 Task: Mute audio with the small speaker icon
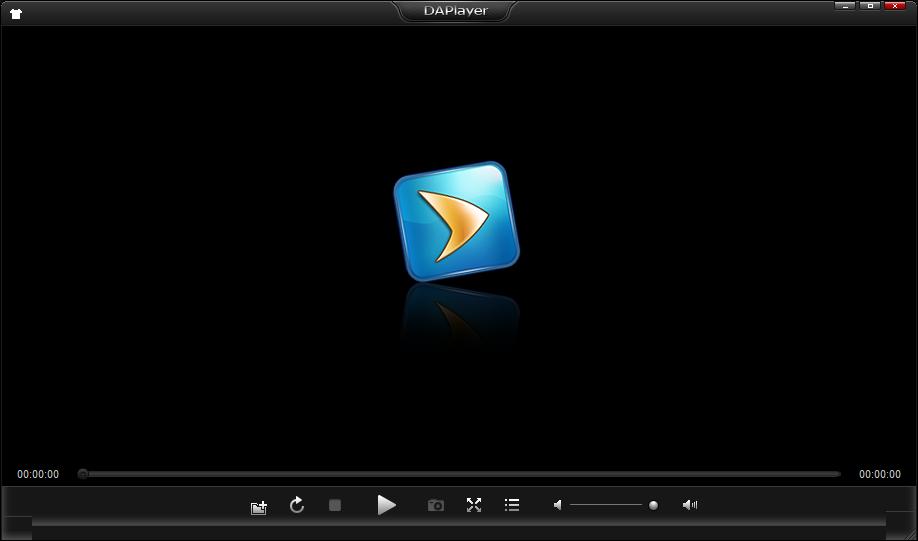coord(558,505)
